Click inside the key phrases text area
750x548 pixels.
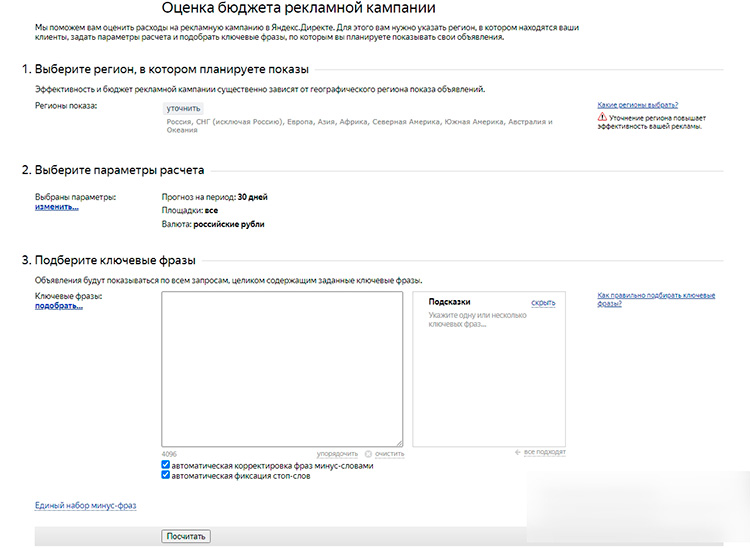[282, 369]
